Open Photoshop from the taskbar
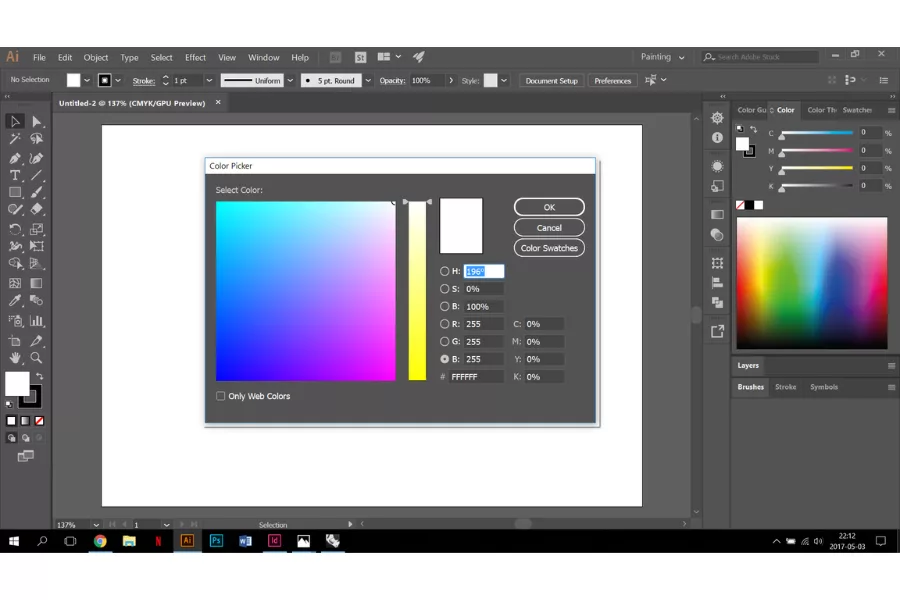The height and width of the screenshot is (600, 900). pyautogui.click(x=216, y=540)
